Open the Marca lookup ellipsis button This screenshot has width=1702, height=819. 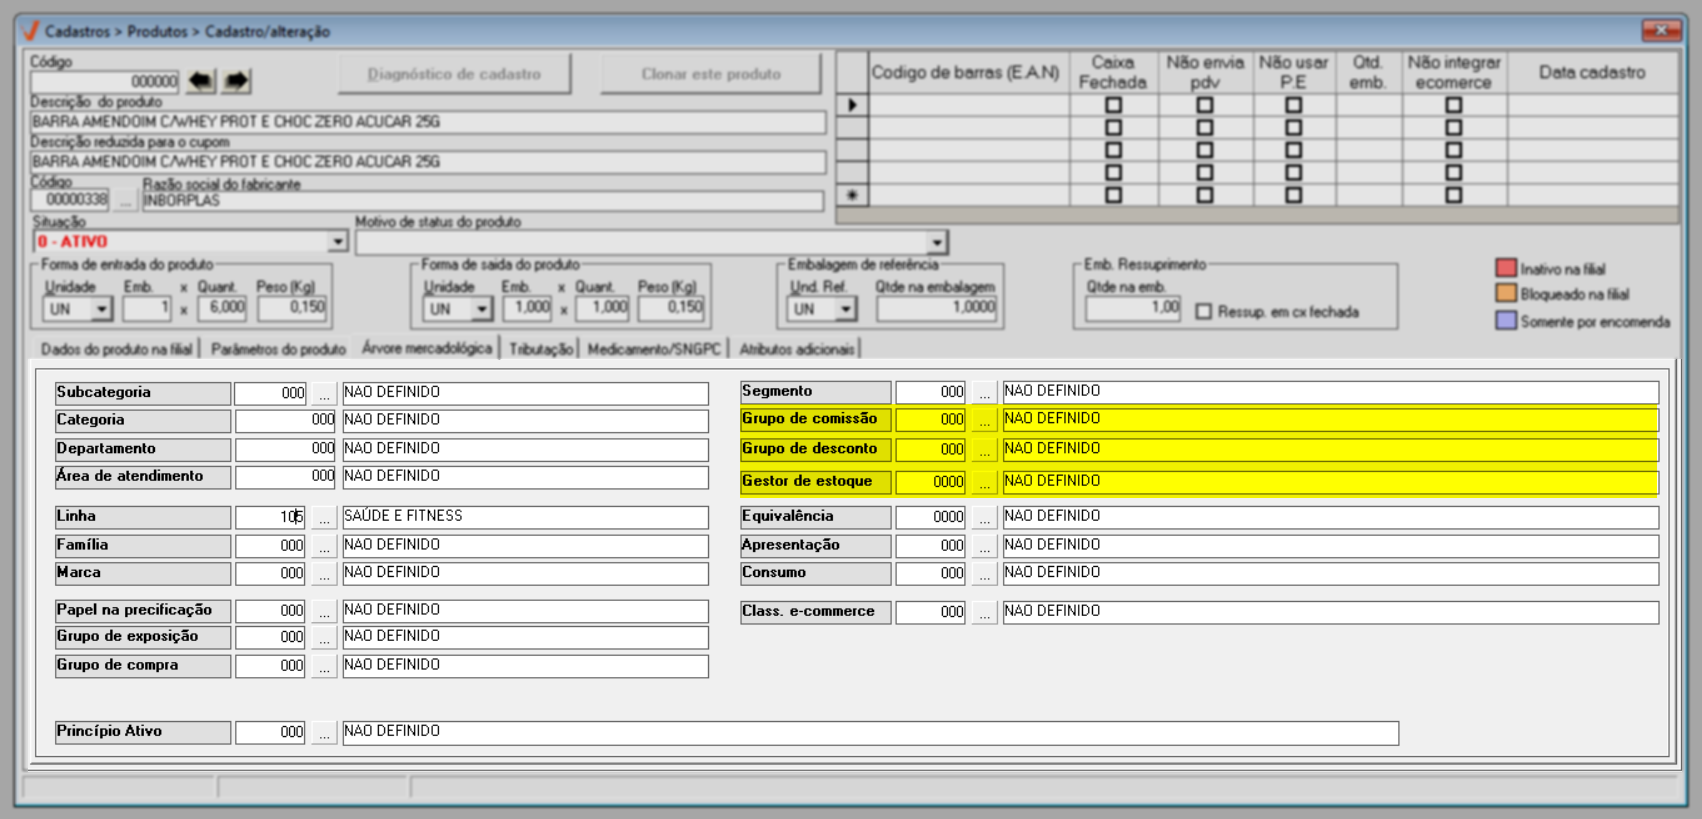(323, 574)
